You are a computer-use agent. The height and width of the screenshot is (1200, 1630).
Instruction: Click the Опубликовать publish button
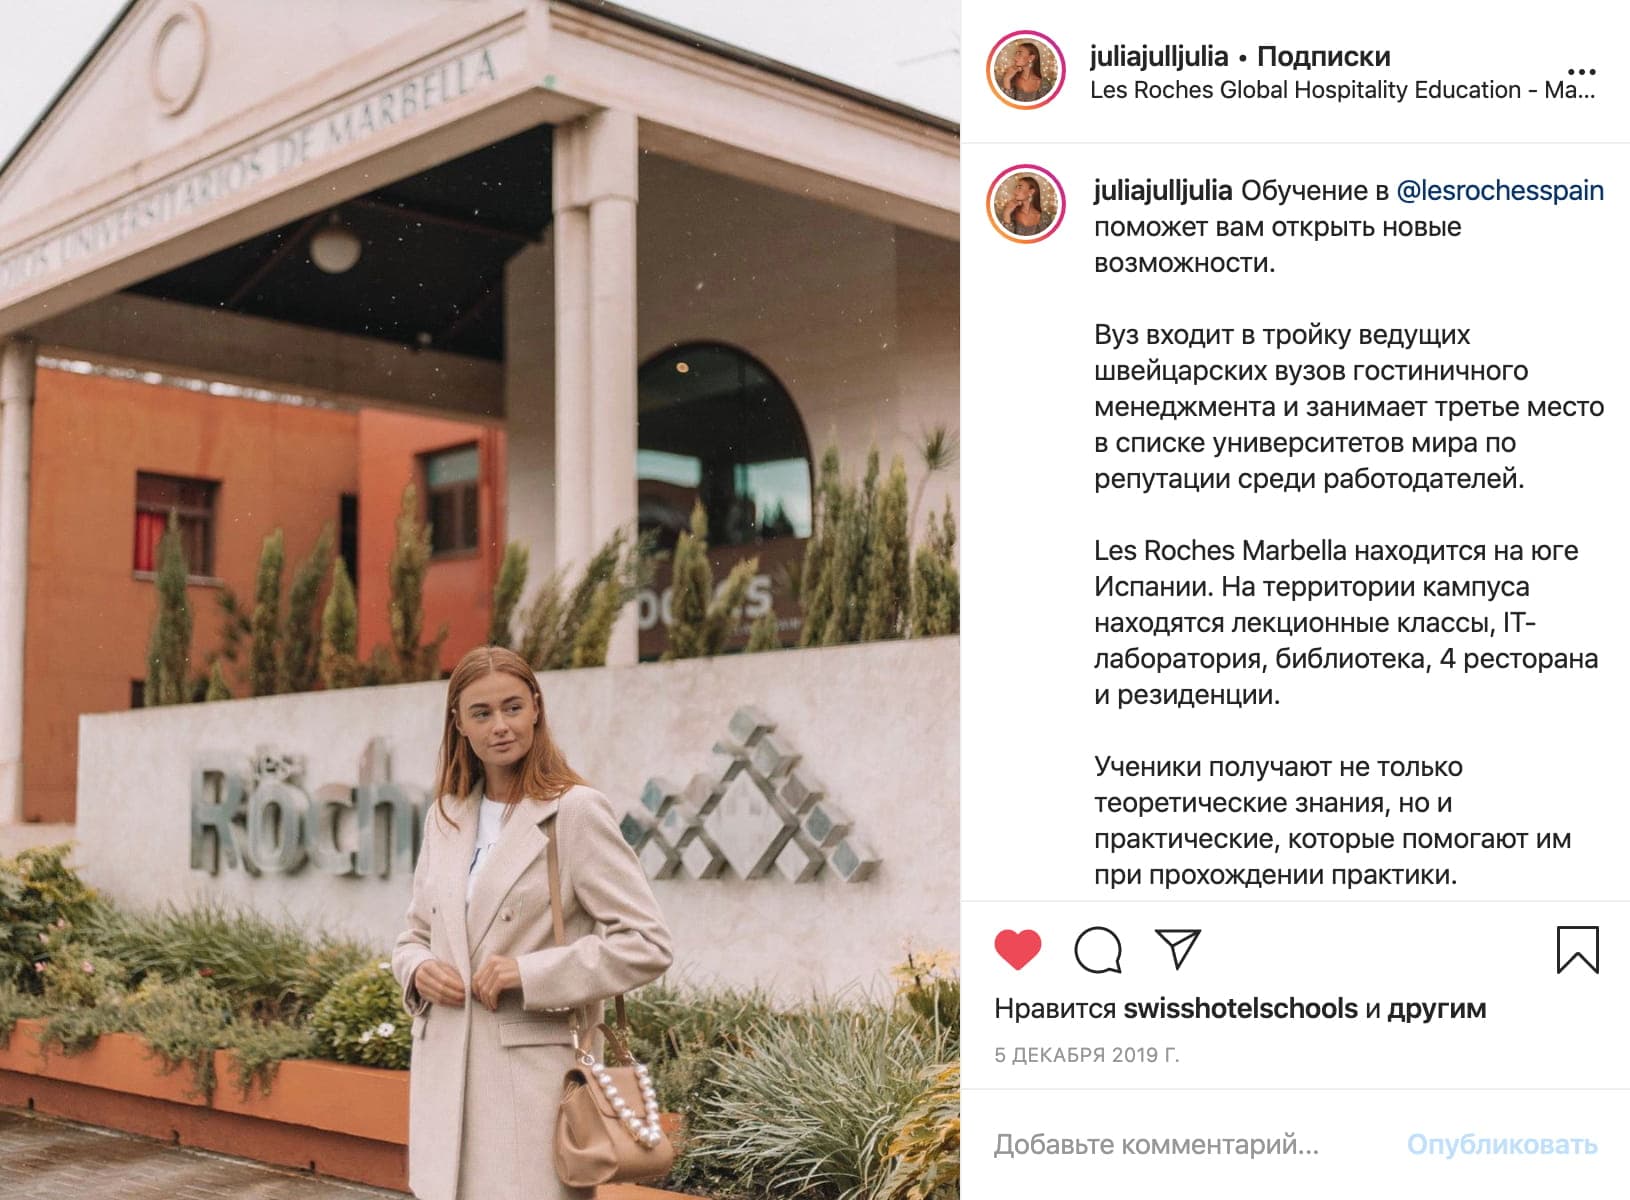point(1502,1144)
